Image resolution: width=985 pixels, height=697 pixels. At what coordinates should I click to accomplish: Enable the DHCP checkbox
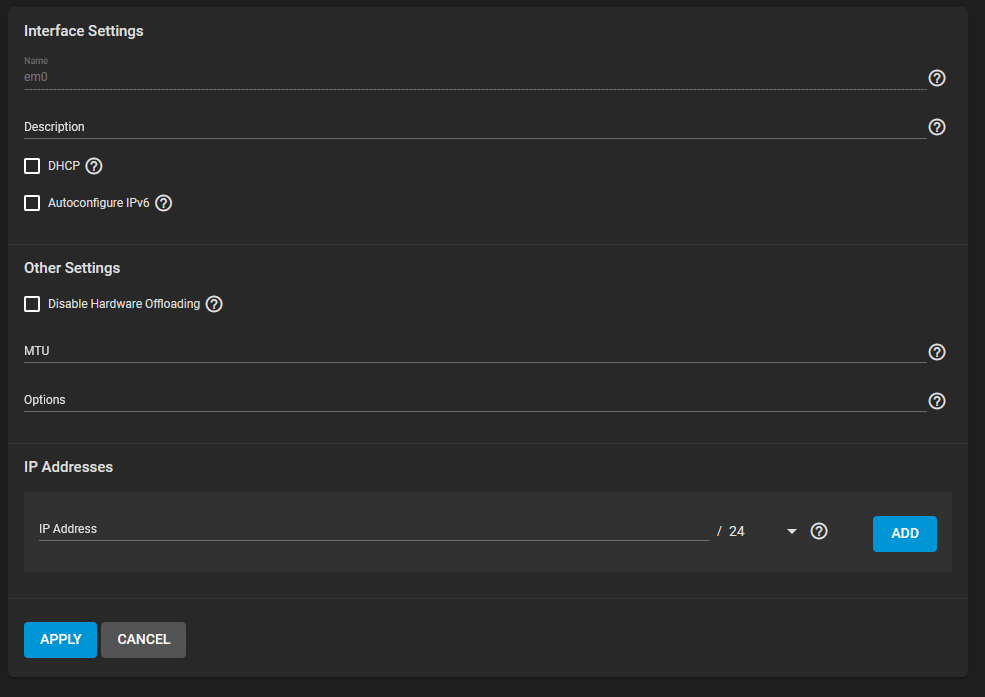click(x=32, y=166)
